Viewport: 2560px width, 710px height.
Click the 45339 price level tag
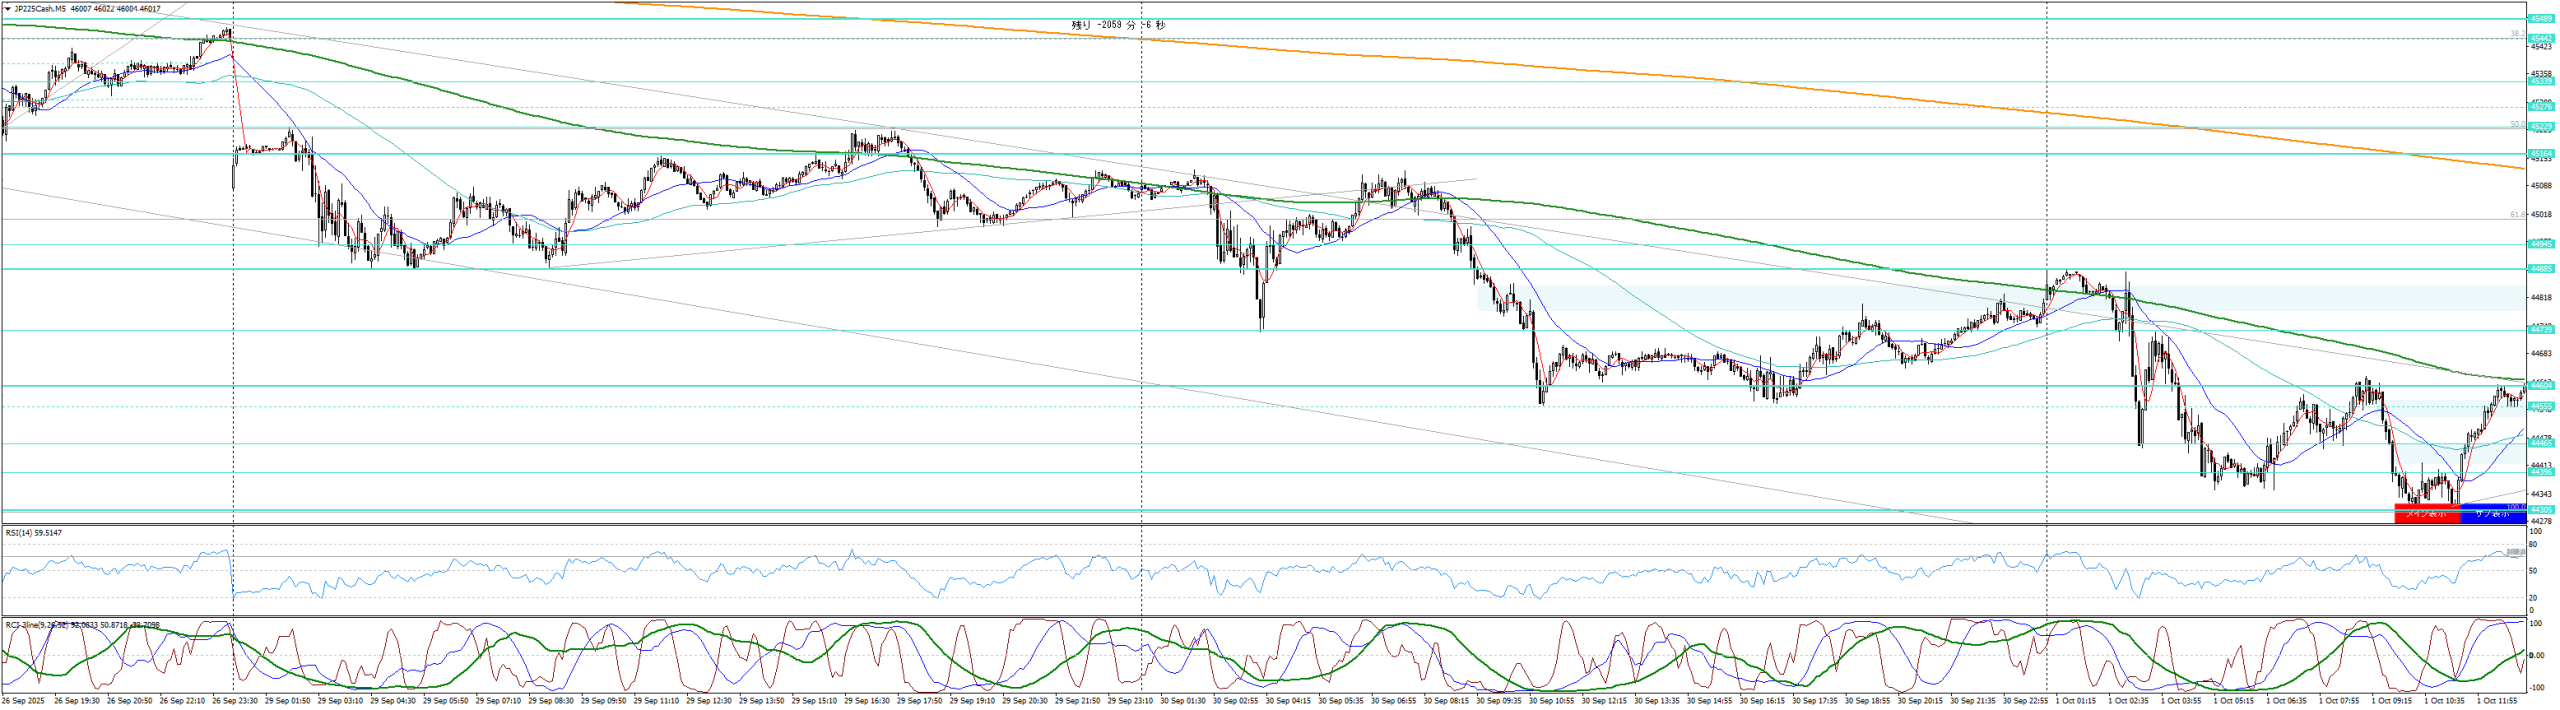(x=2540, y=82)
